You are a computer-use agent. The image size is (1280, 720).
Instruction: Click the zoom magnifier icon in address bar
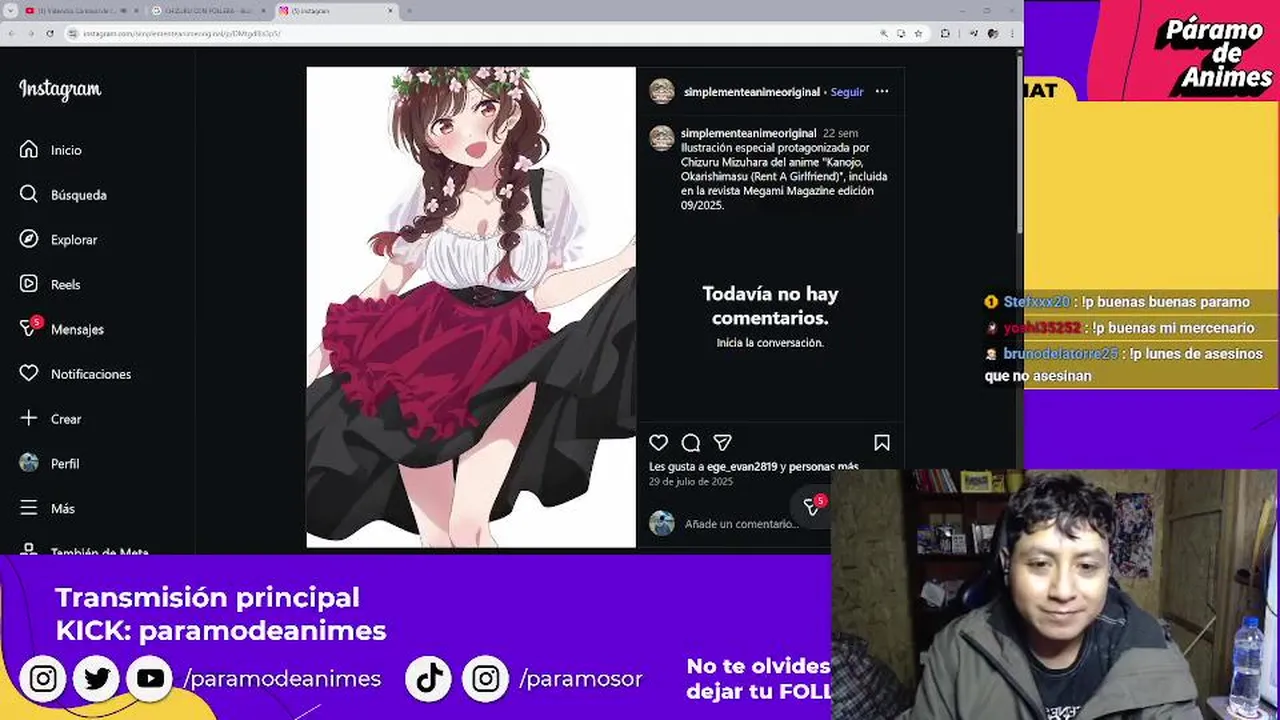[x=884, y=33]
